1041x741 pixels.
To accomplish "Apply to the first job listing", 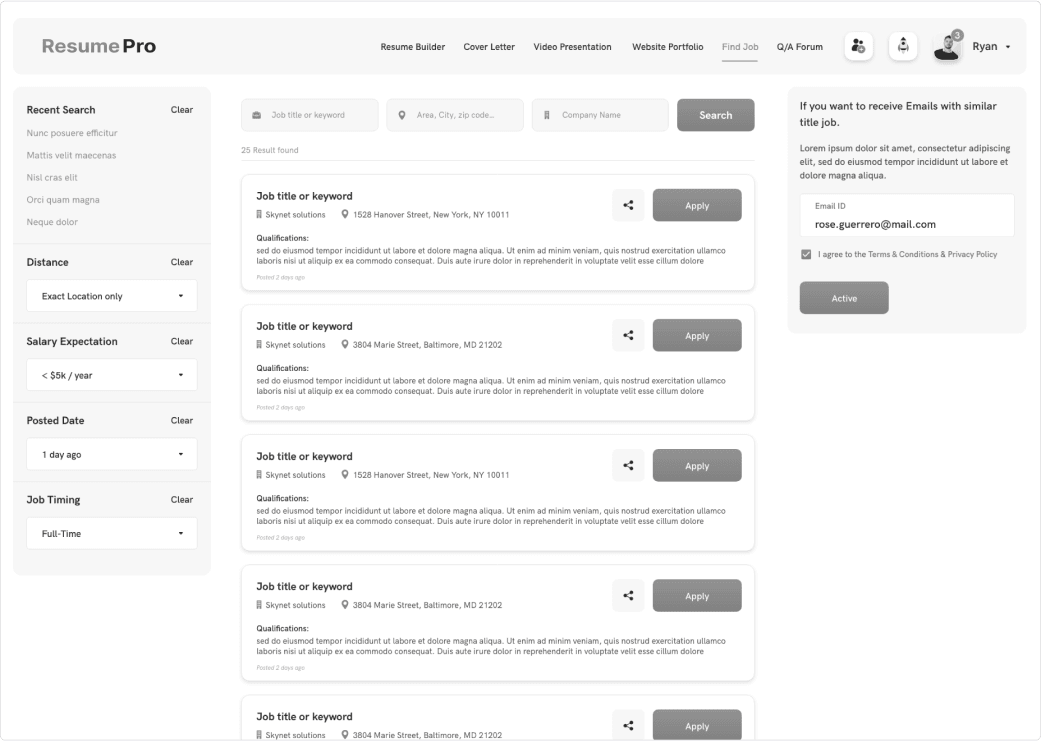I will (x=697, y=204).
